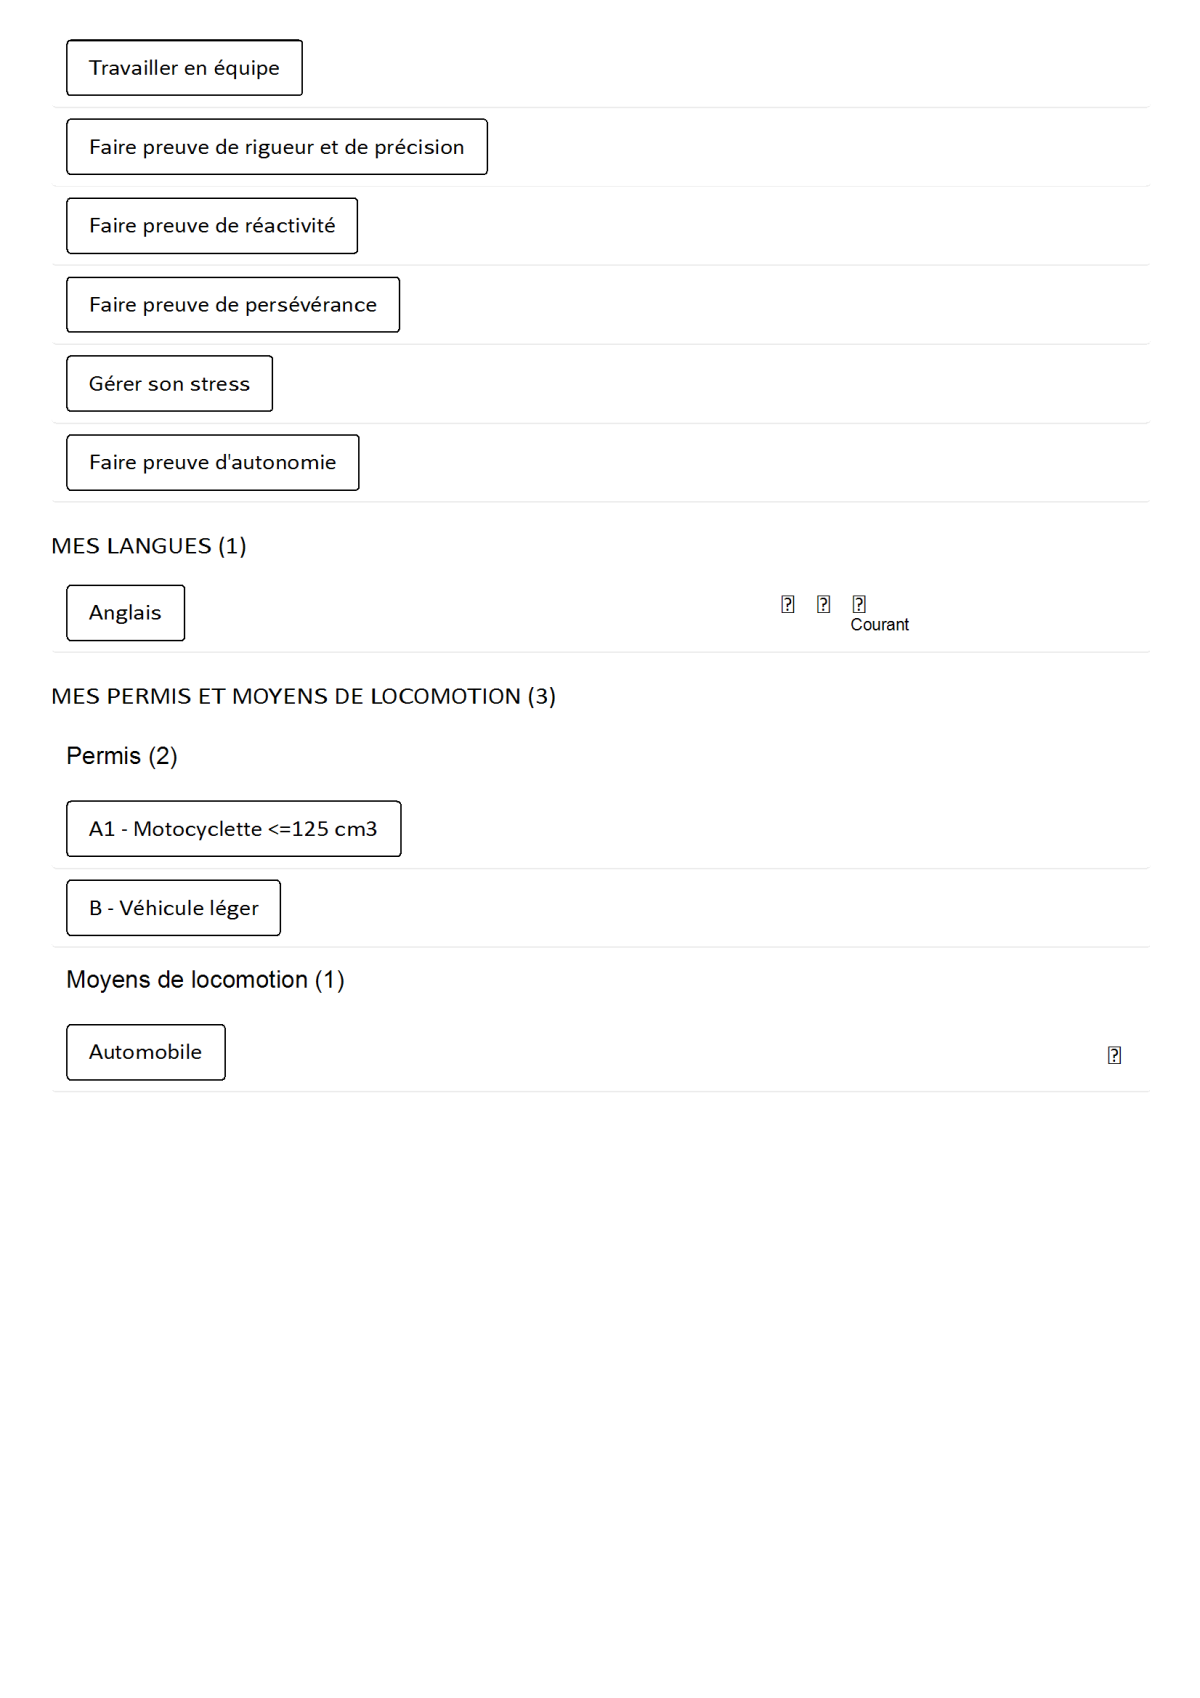Screen dimensions: 1200x1698
Task: Click the MES PERMIS ET MOYENS DE LOCOMOTION heading
Action: [x=303, y=696]
